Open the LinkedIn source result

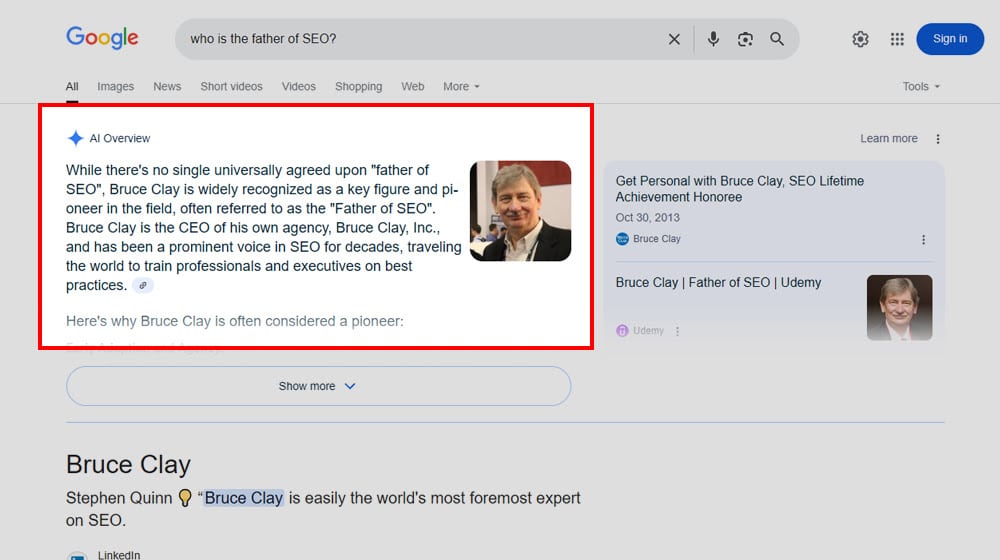(x=119, y=555)
